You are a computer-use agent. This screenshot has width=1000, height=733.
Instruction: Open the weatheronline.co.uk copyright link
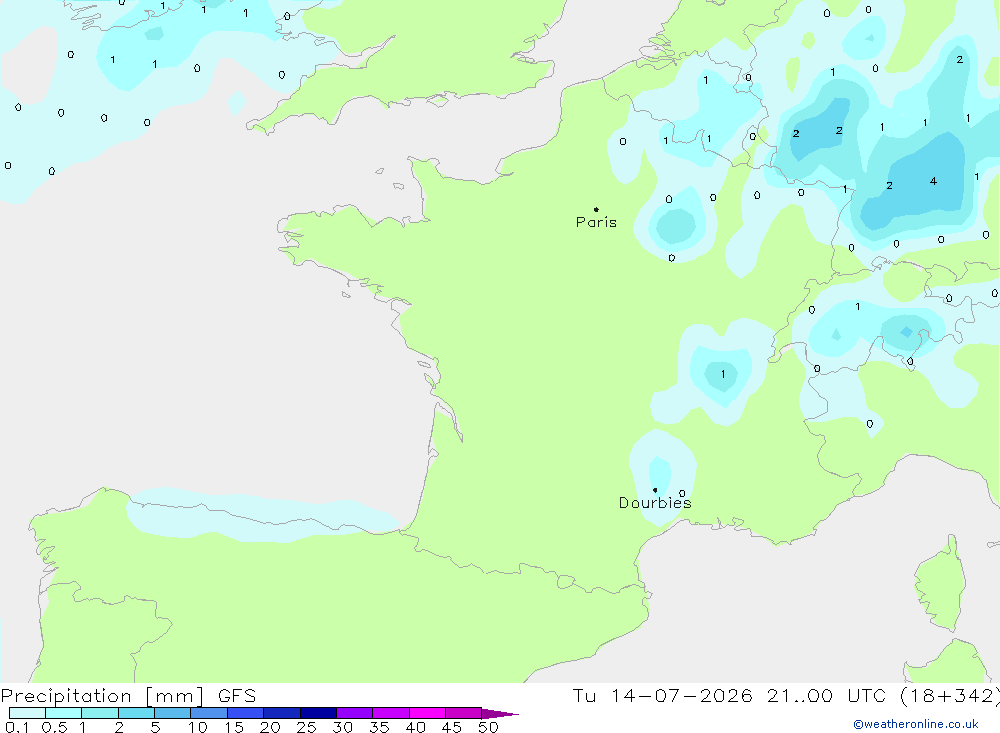pos(916,724)
